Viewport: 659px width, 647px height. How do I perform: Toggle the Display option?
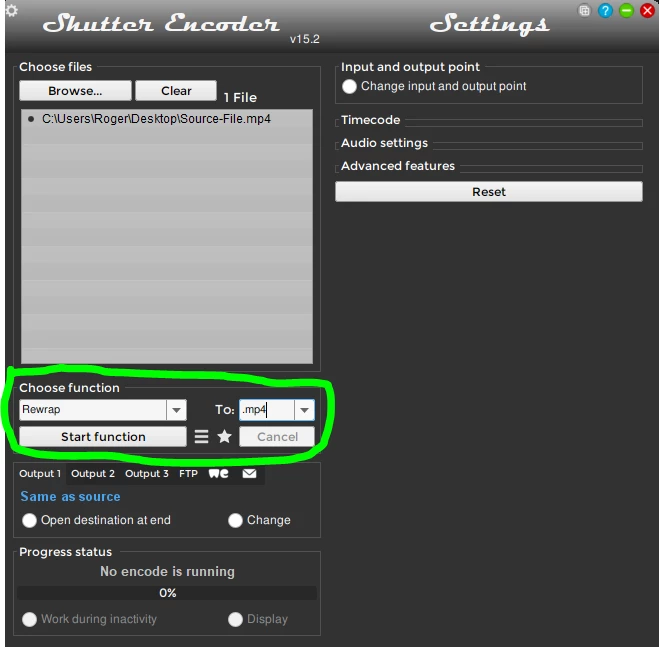point(235,619)
